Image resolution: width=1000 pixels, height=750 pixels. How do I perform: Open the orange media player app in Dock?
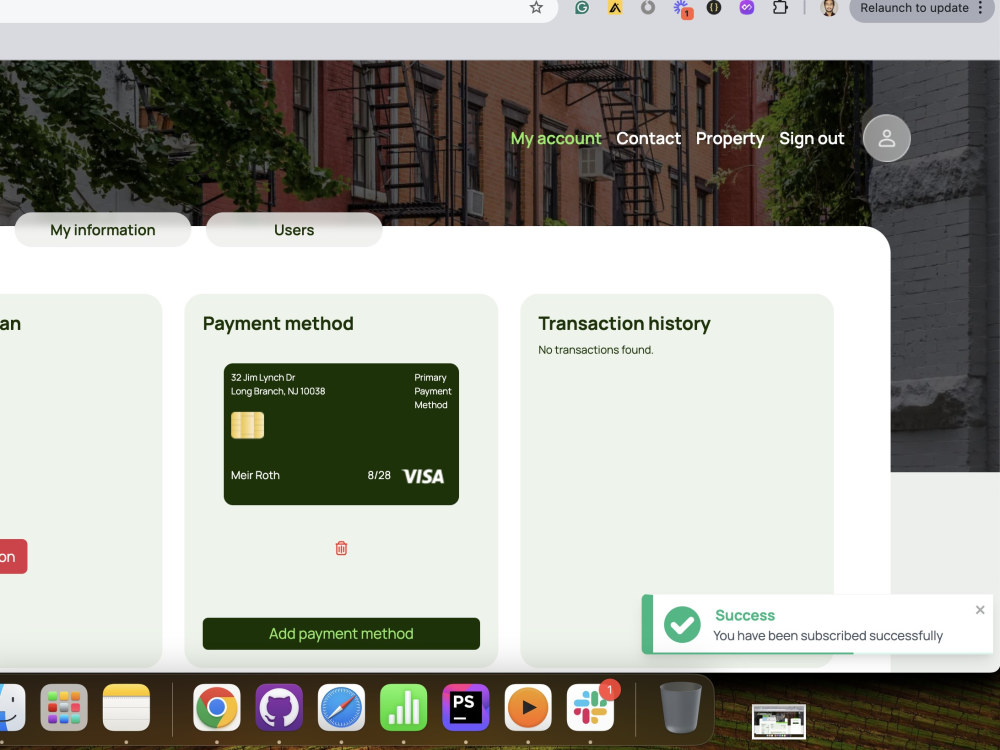[528, 707]
